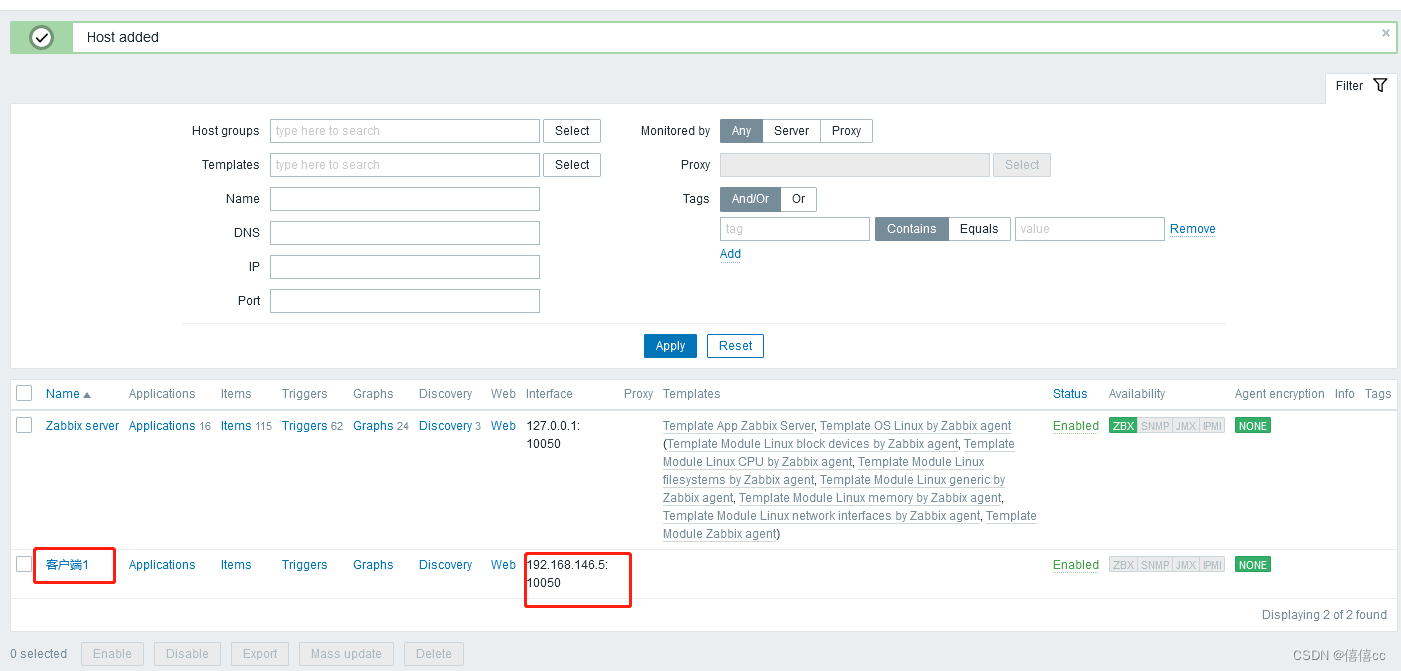The image size is (1401, 671).
Task: Click green ZBX badge of Zabbix server
Action: 1123,426
